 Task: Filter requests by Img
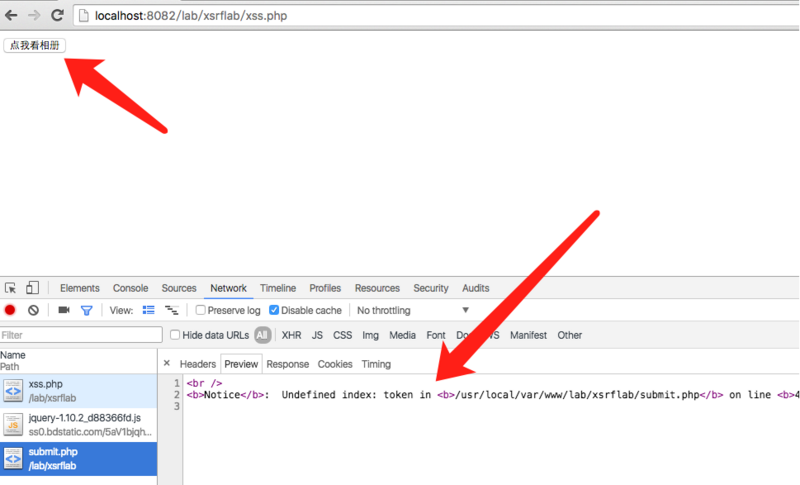[370, 335]
